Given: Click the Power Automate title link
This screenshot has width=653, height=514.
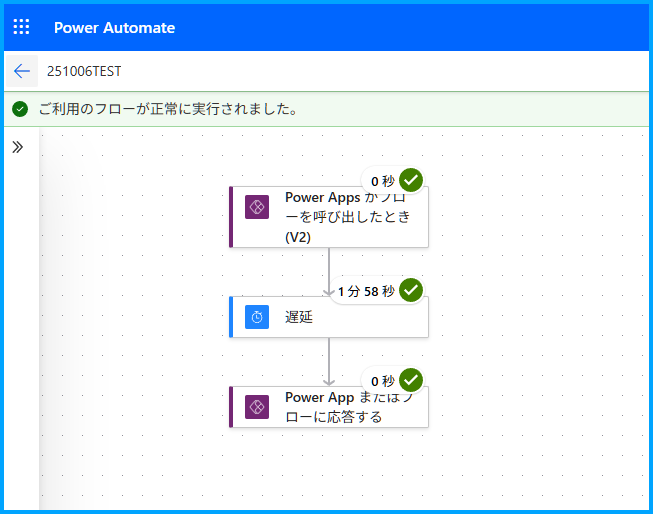Looking at the screenshot, I should pos(115,28).
